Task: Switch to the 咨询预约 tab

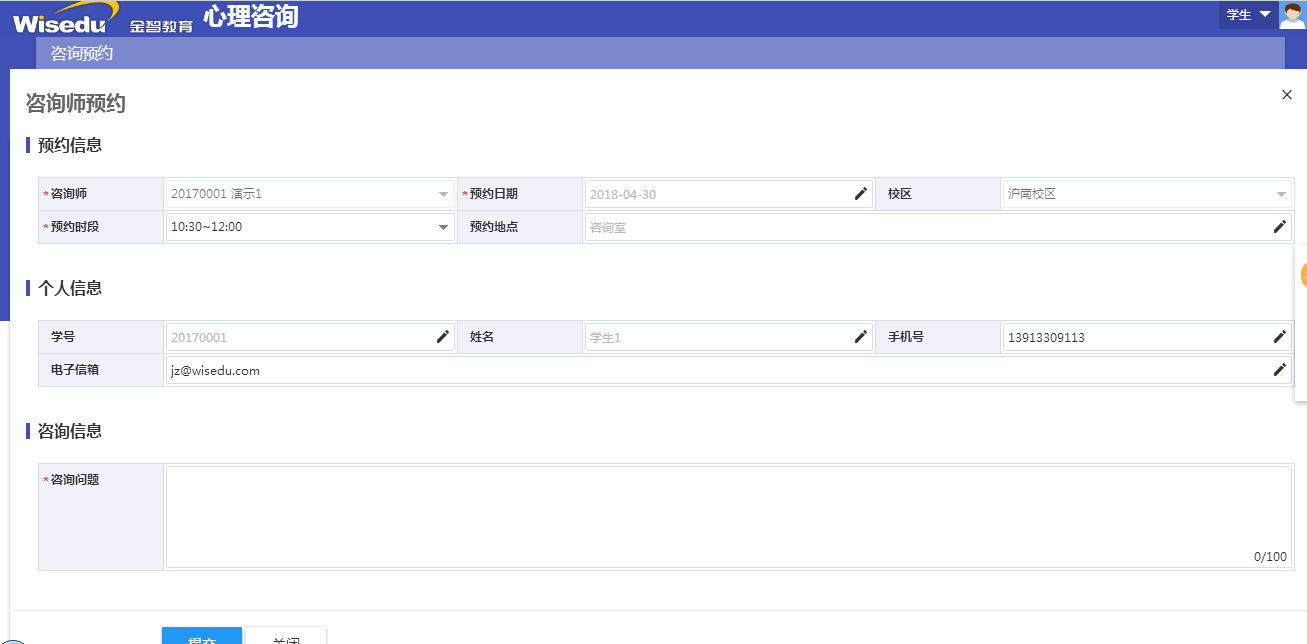Action: click(82, 53)
